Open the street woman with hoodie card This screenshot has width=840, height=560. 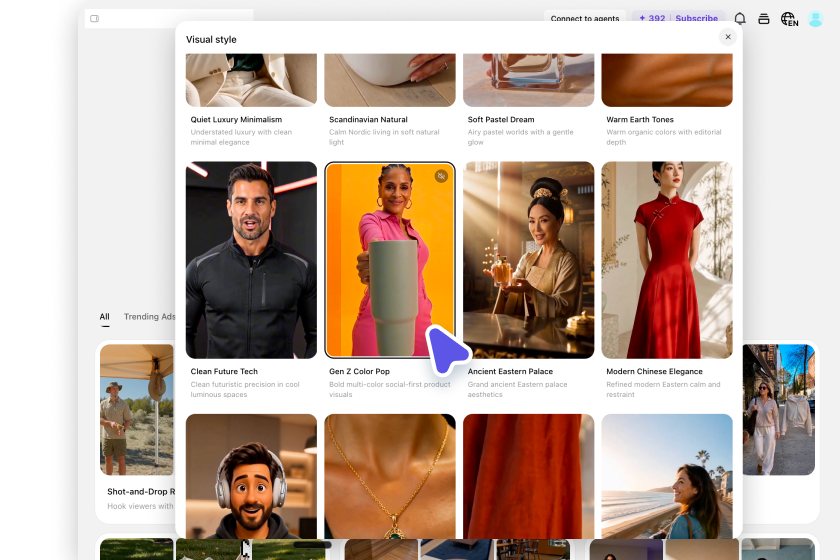pyautogui.click(x=779, y=409)
